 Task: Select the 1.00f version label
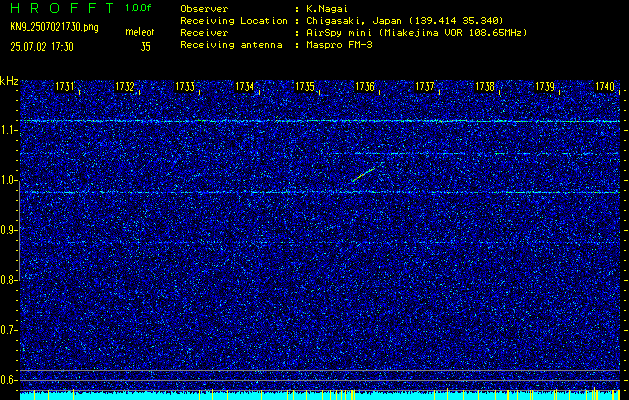point(138,8)
